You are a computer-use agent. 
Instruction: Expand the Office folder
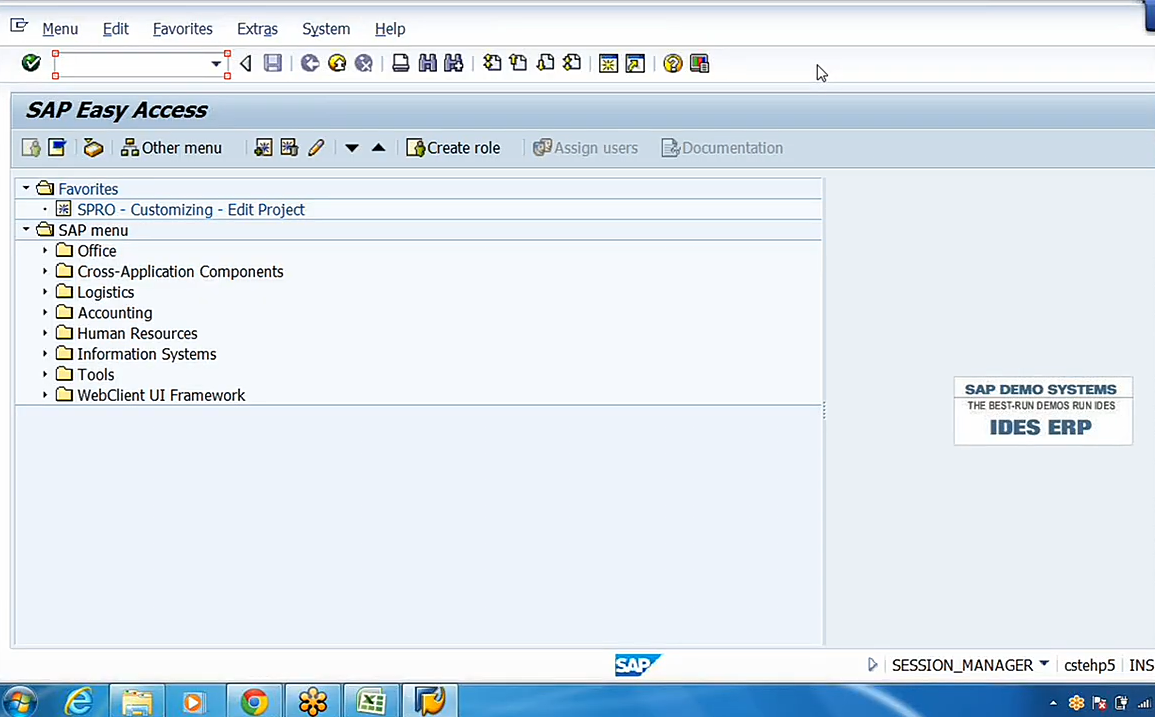tap(45, 251)
